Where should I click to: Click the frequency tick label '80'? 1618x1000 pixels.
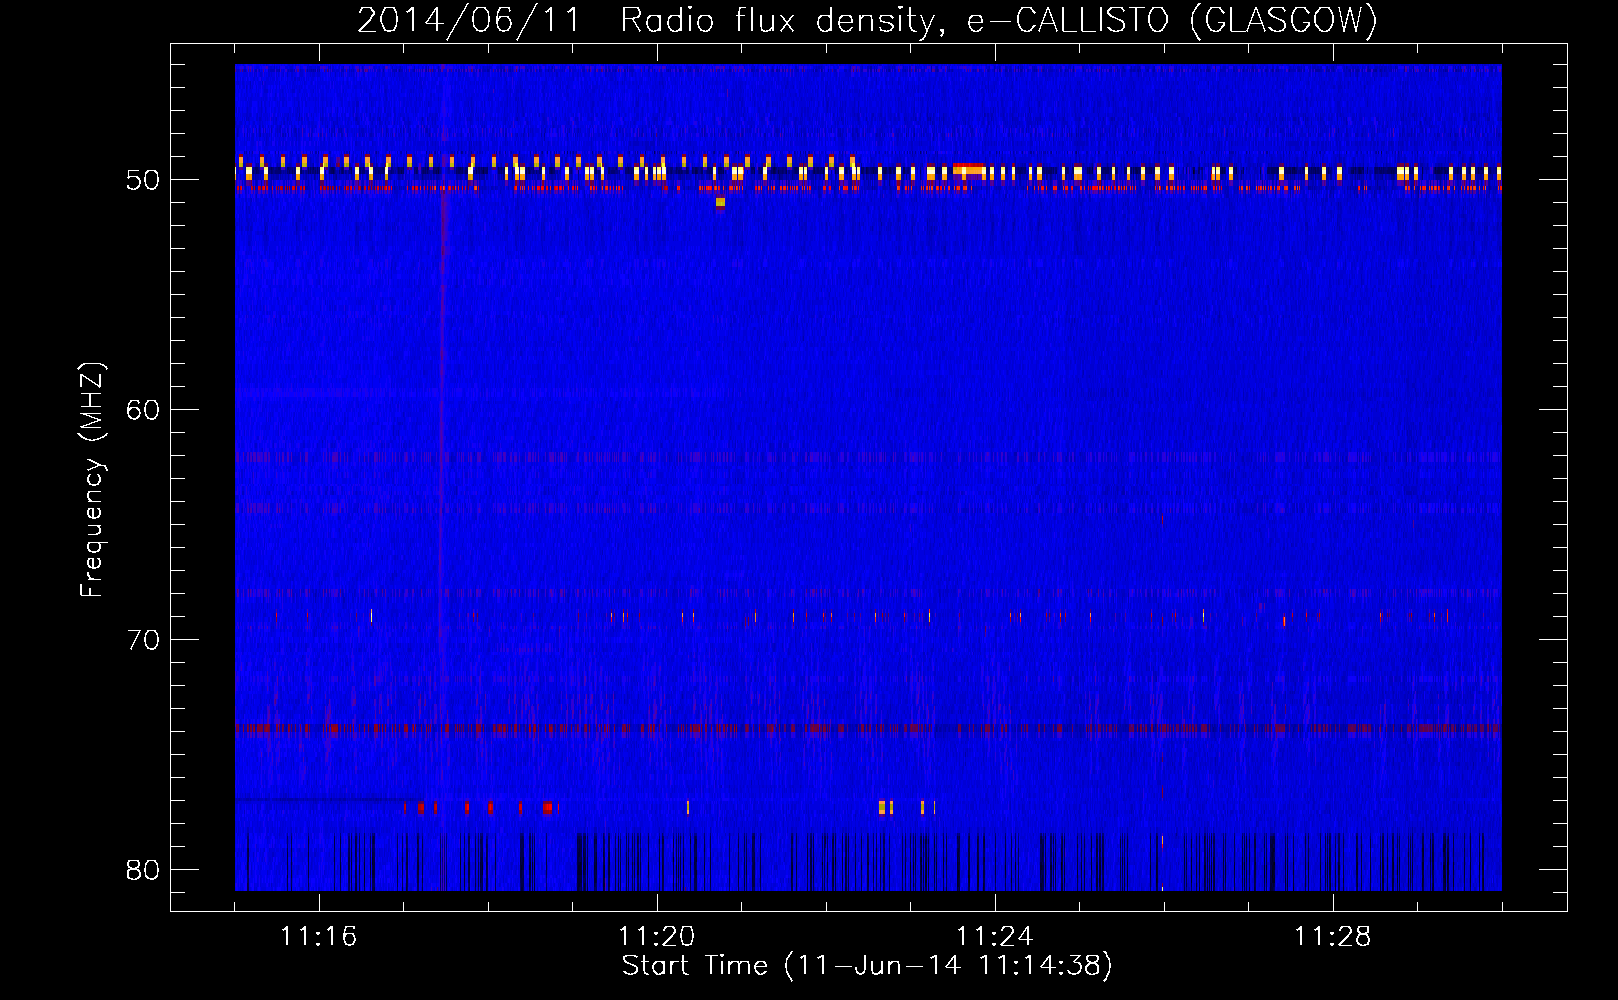click(x=143, y=870)
